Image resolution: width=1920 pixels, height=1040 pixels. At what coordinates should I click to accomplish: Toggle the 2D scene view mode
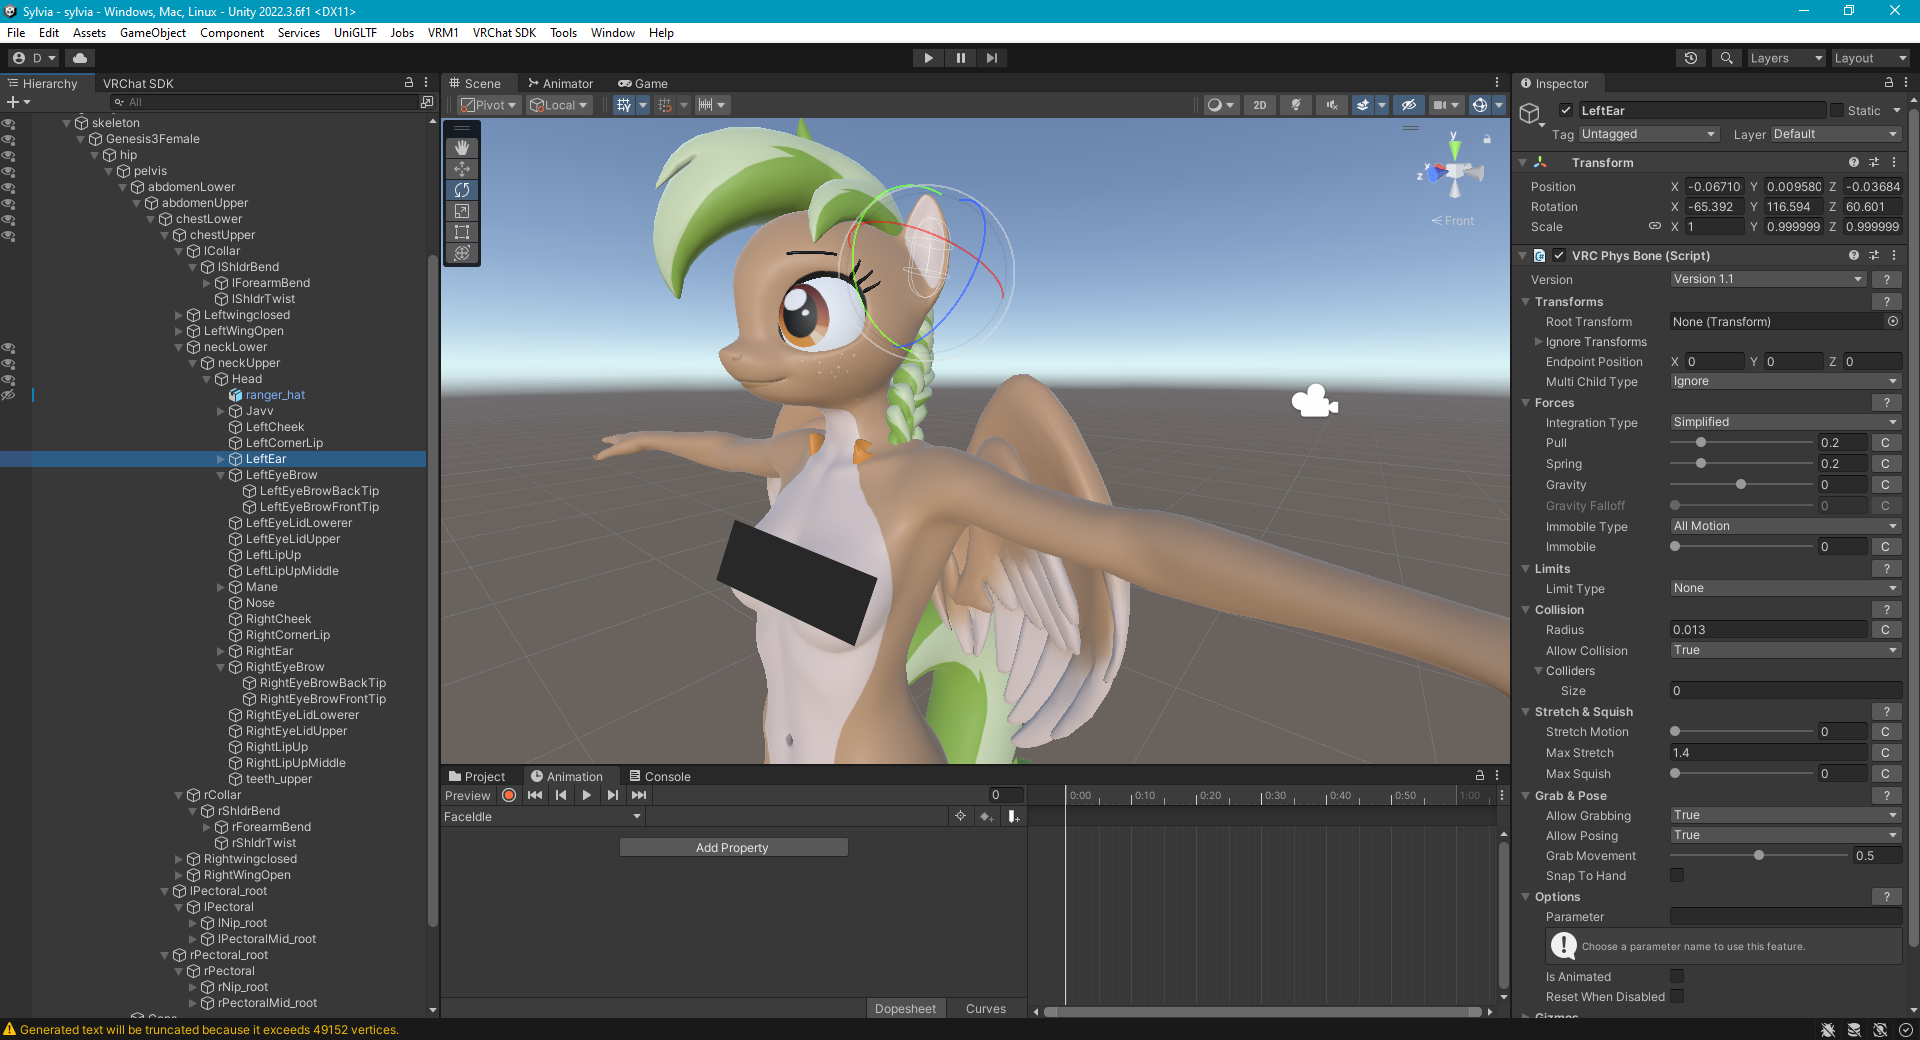click(x=1259, y=105)
